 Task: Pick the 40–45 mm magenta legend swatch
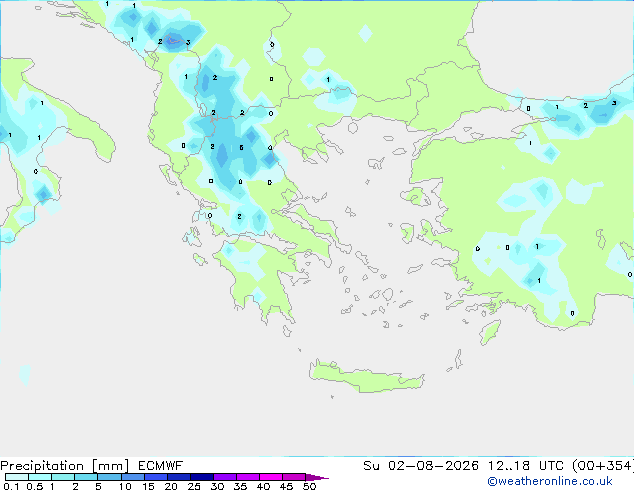[x=271, y=477]
